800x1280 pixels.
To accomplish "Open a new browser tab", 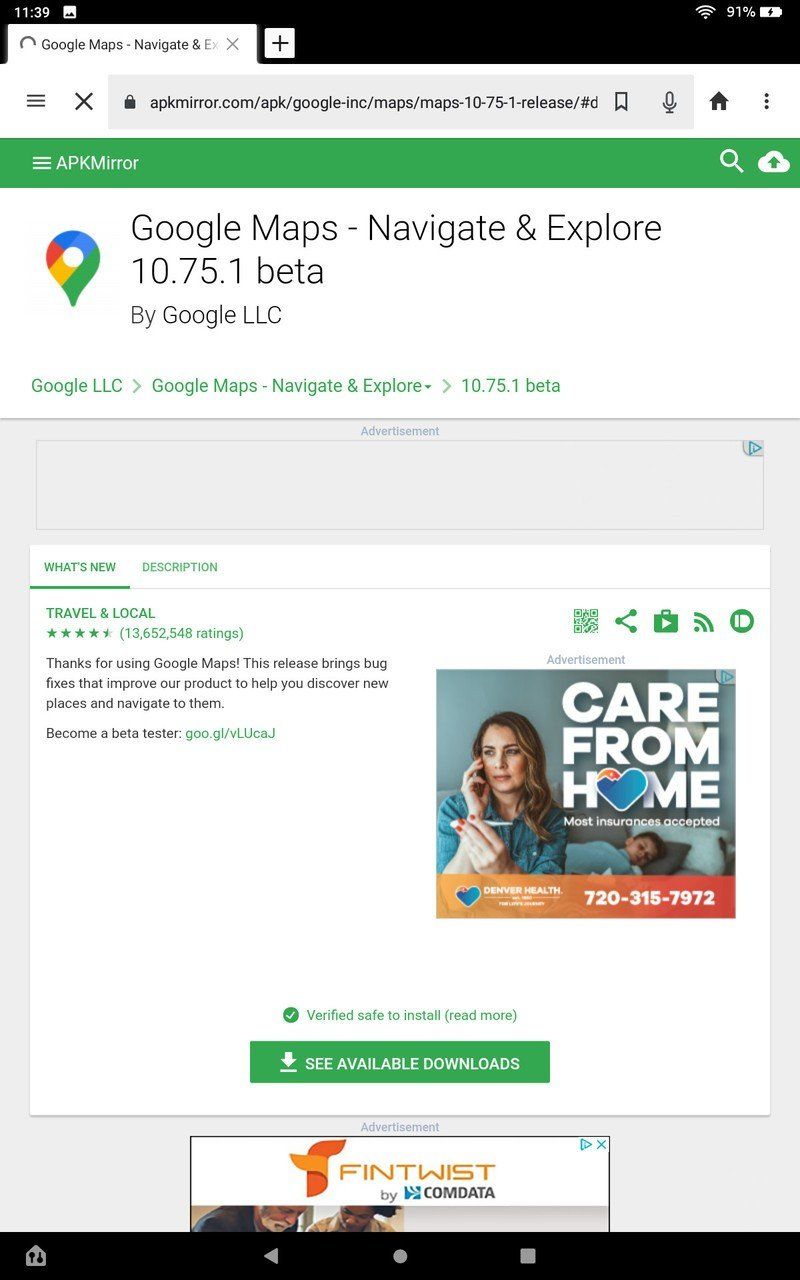I will (x=280, y=43).
